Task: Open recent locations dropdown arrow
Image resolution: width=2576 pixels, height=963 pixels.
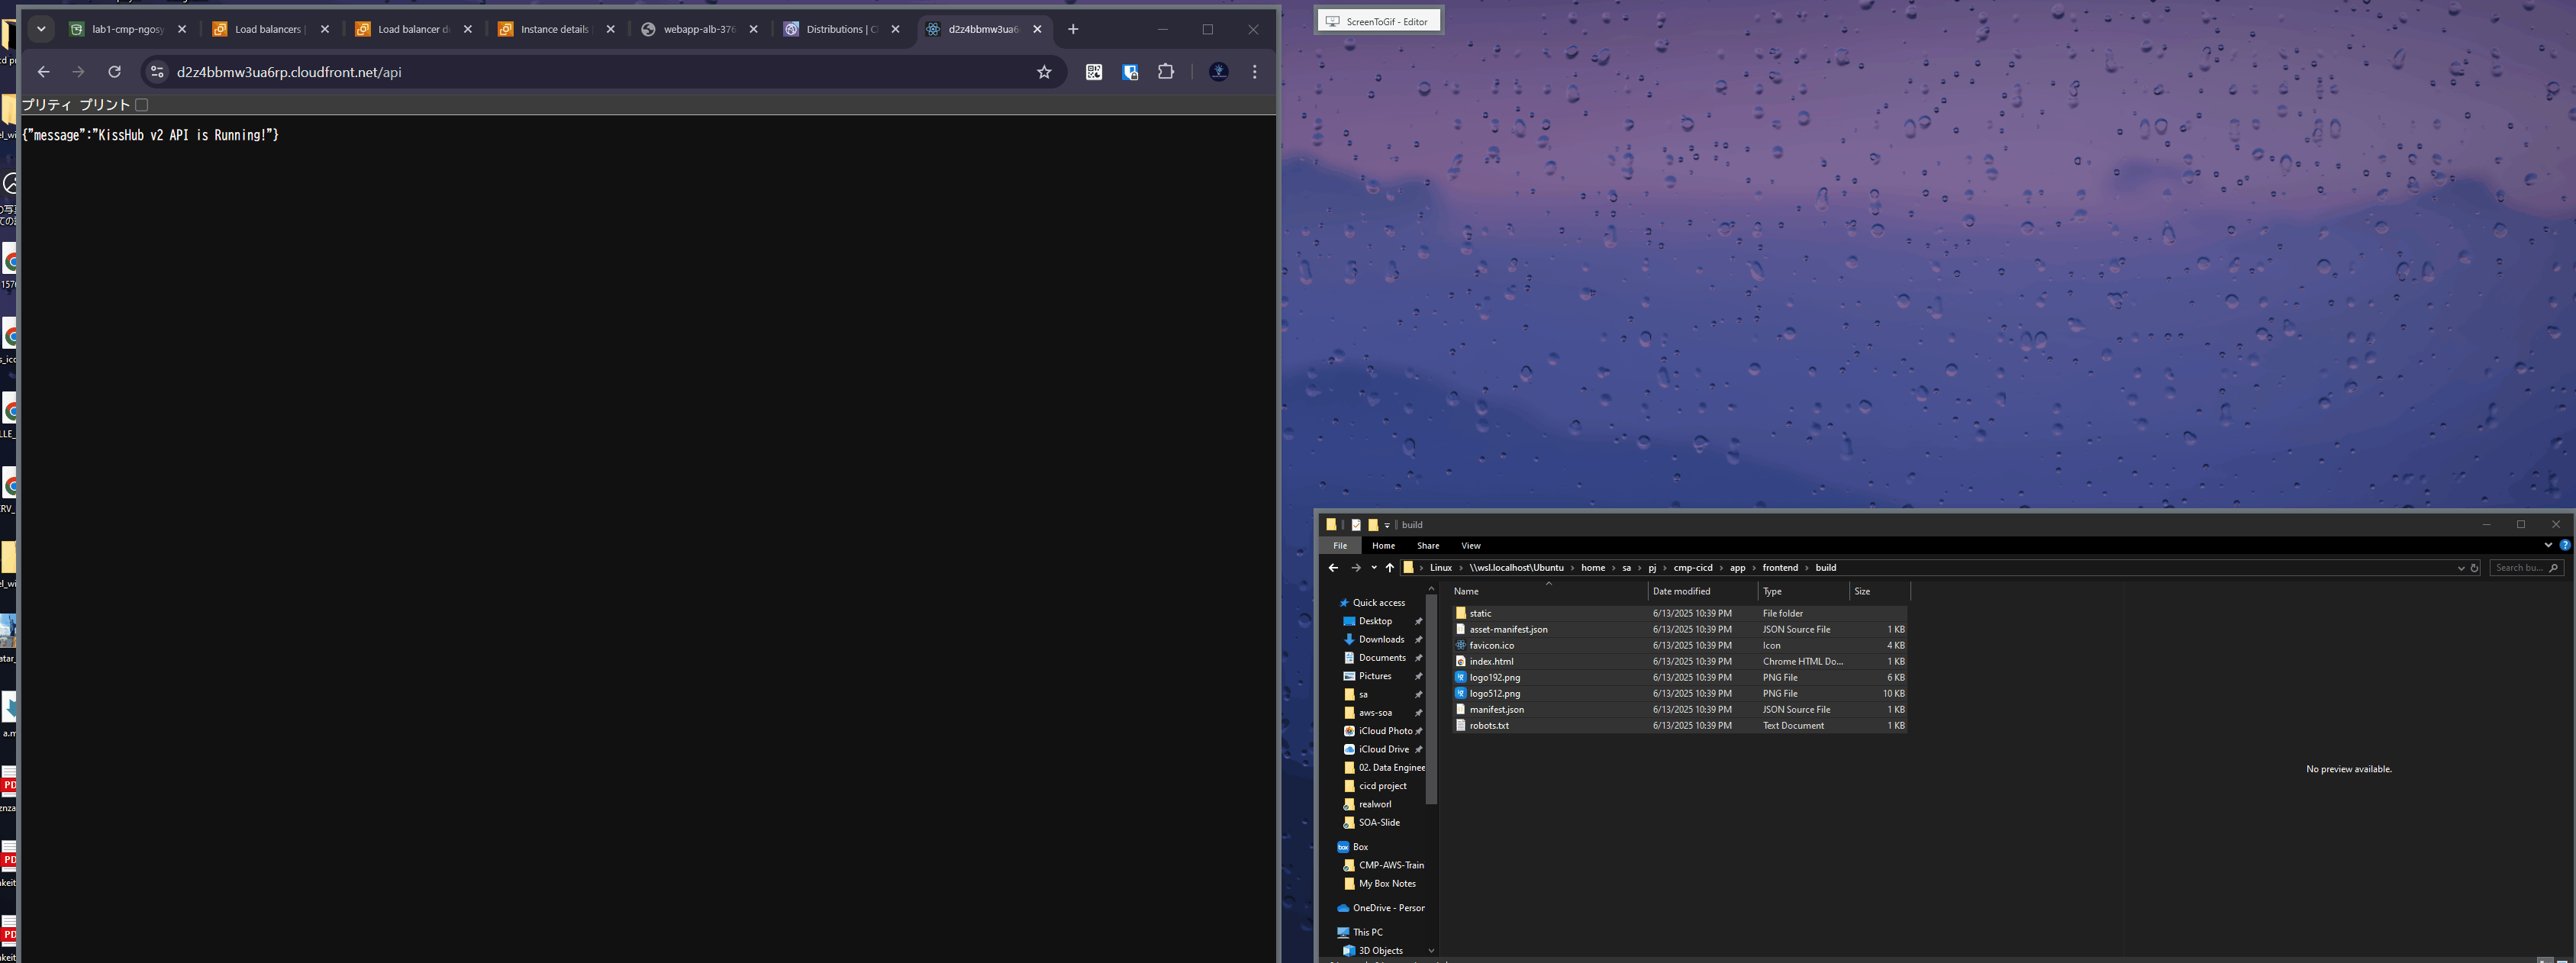Action: tap(1374, 568)
